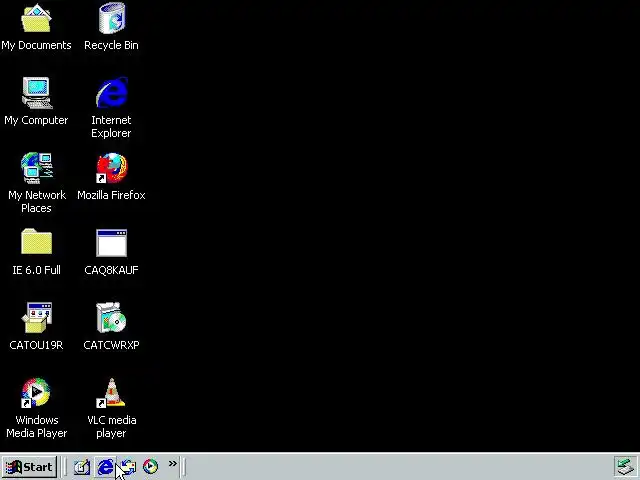
Task: Click the 'CATCWRXP' label text
Action: 111,345
